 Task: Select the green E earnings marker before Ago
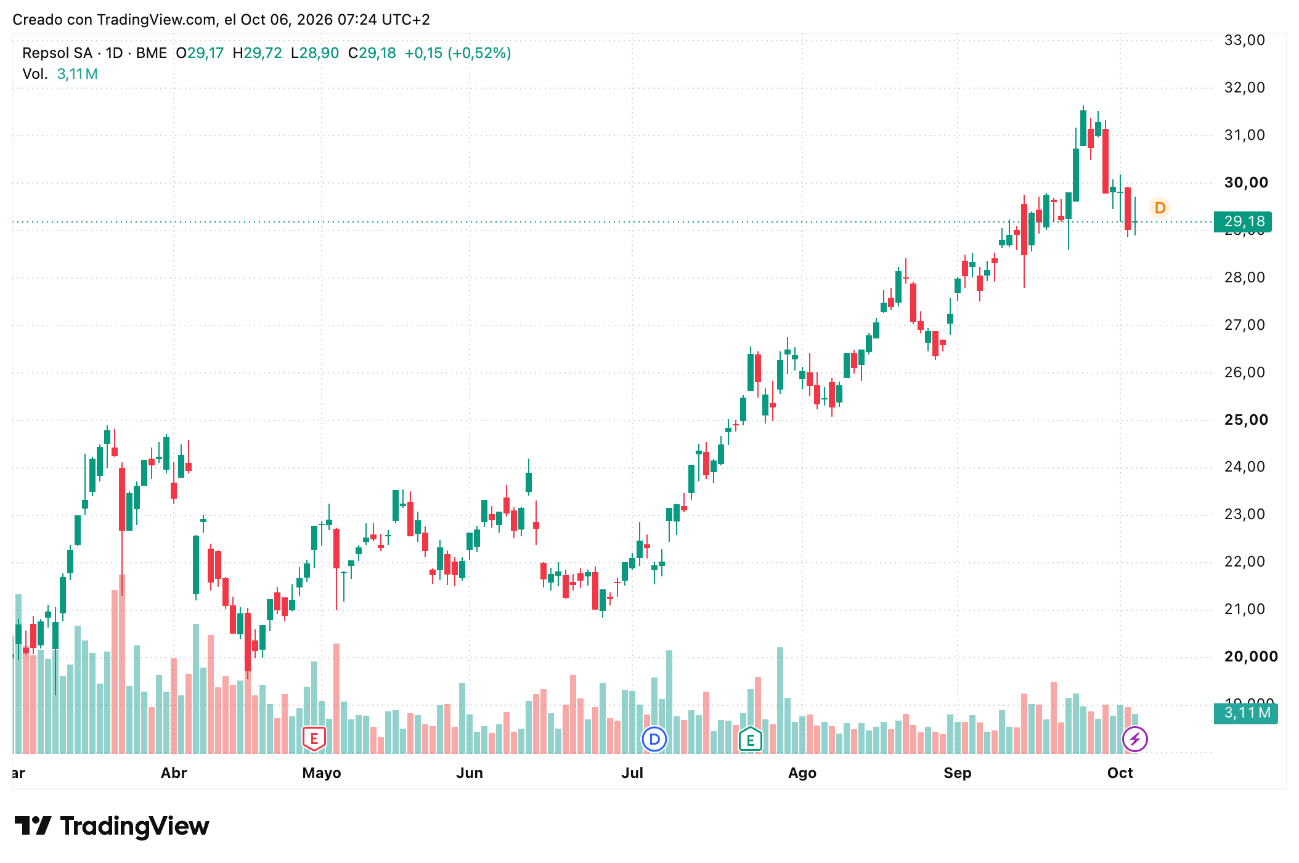pos(749,739)
